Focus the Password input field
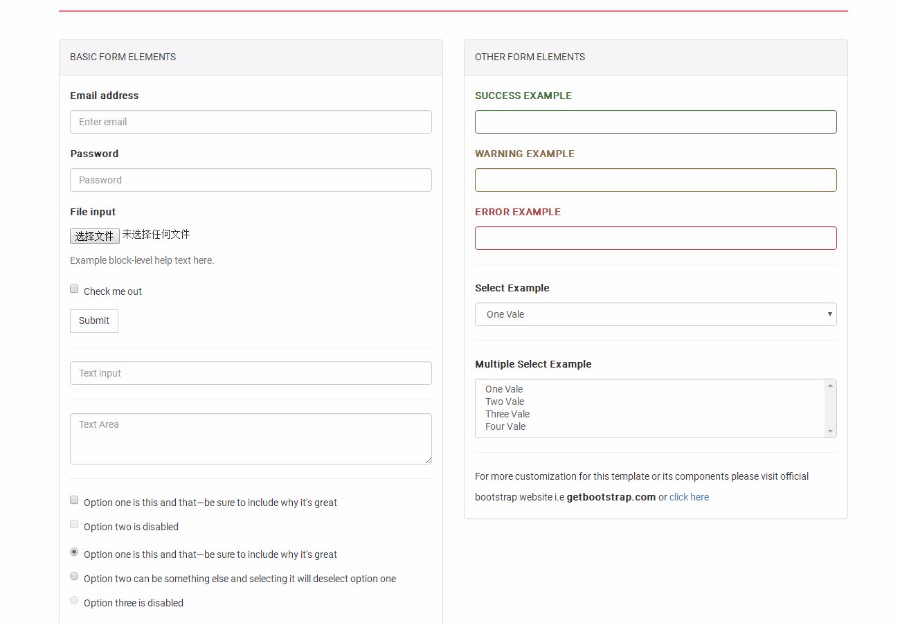 click(251, 180)
